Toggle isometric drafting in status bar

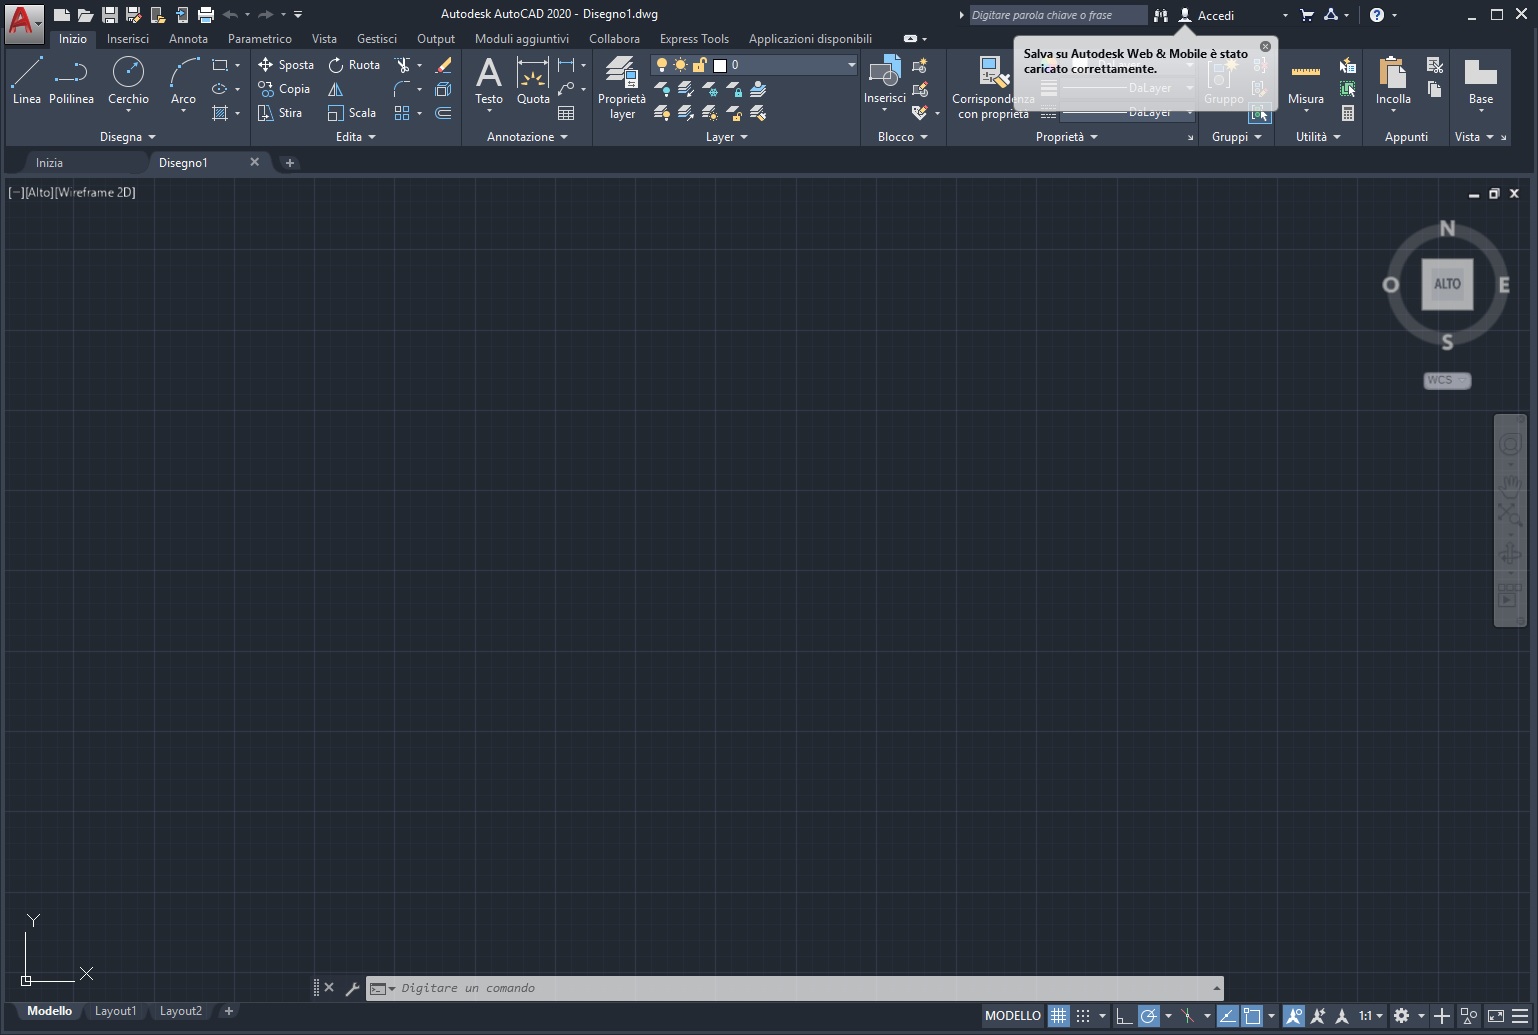[x=1187, y=1016]
